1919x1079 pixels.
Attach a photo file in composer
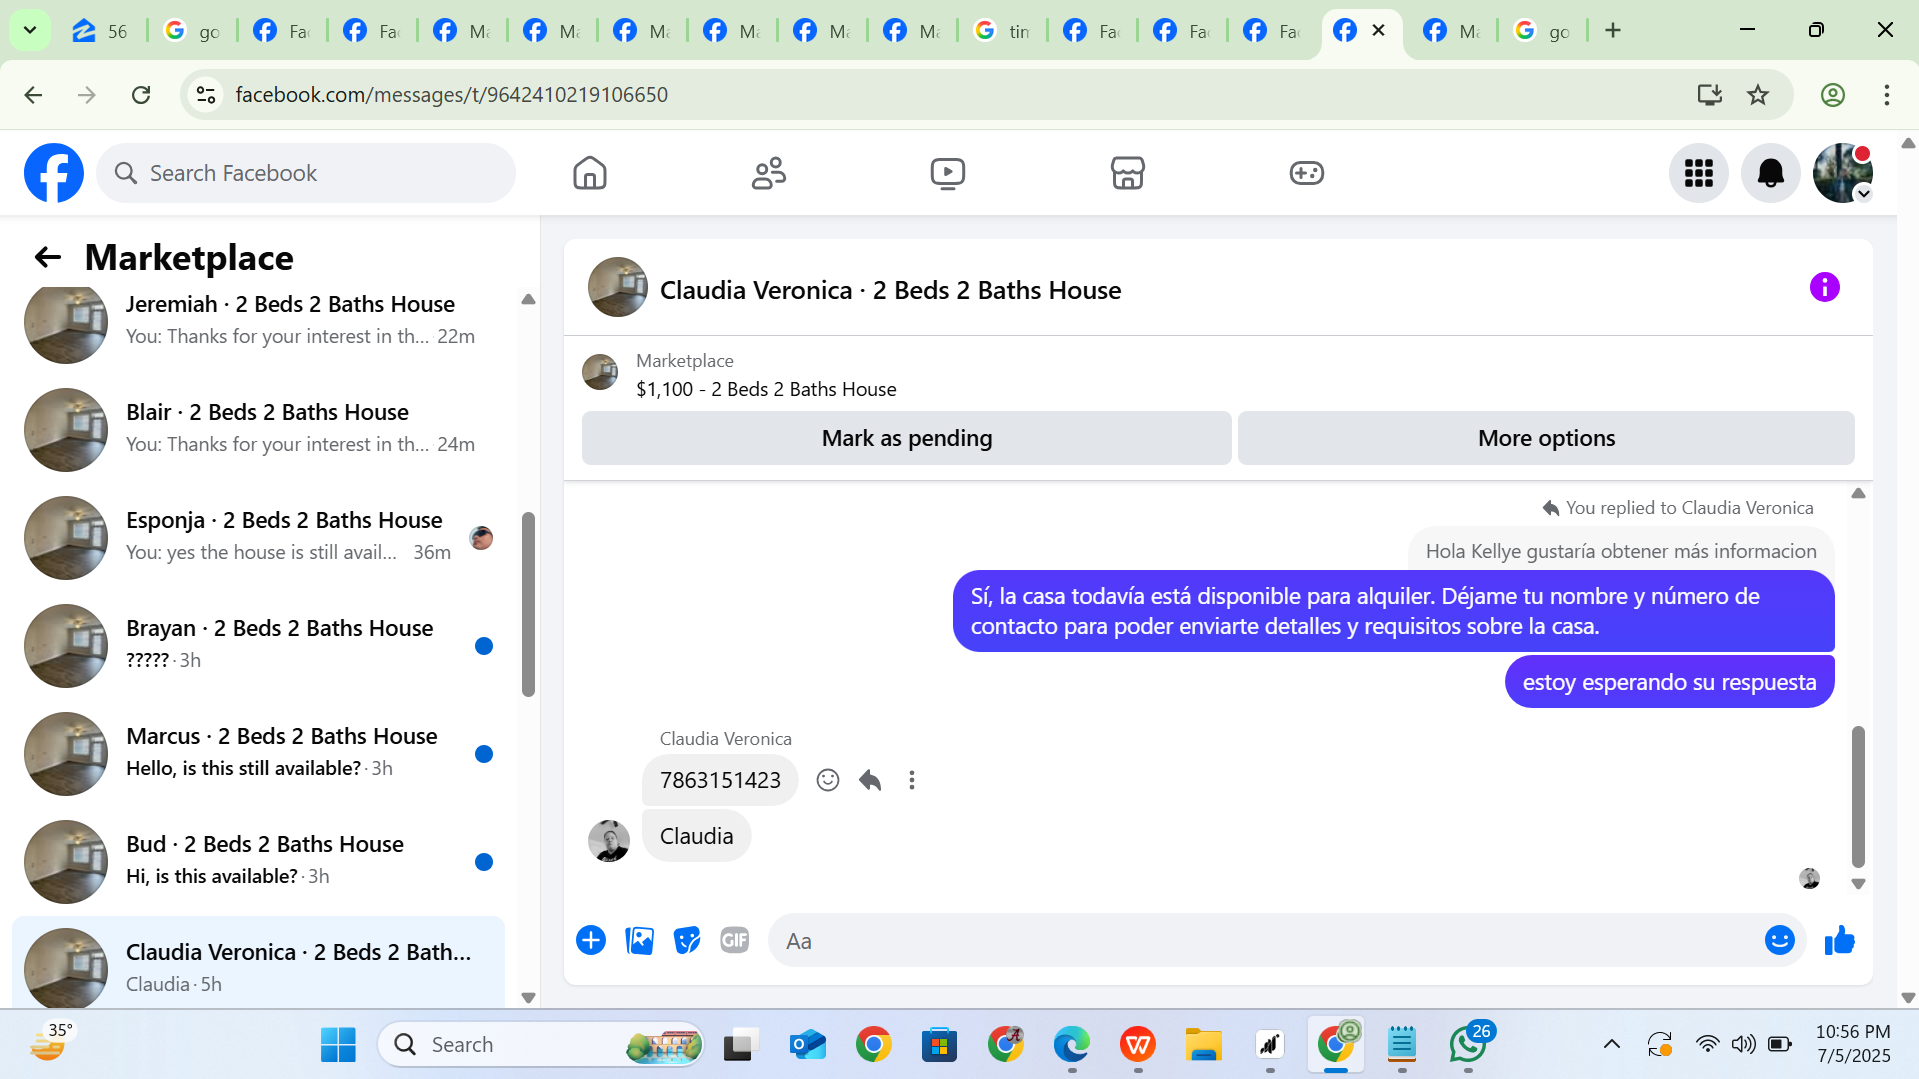click(x=639, y=941)
